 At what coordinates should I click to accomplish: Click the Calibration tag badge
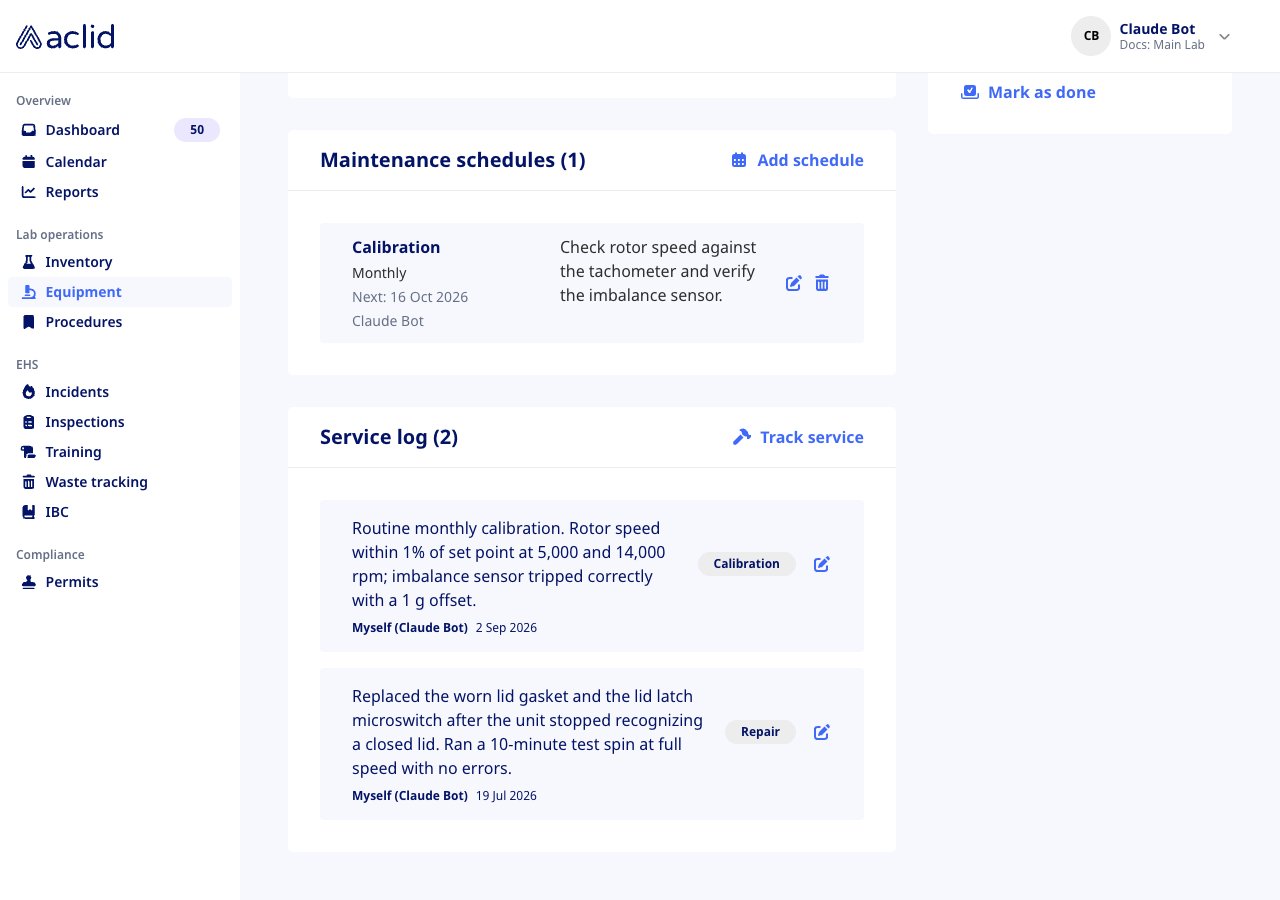pos(746,564)
